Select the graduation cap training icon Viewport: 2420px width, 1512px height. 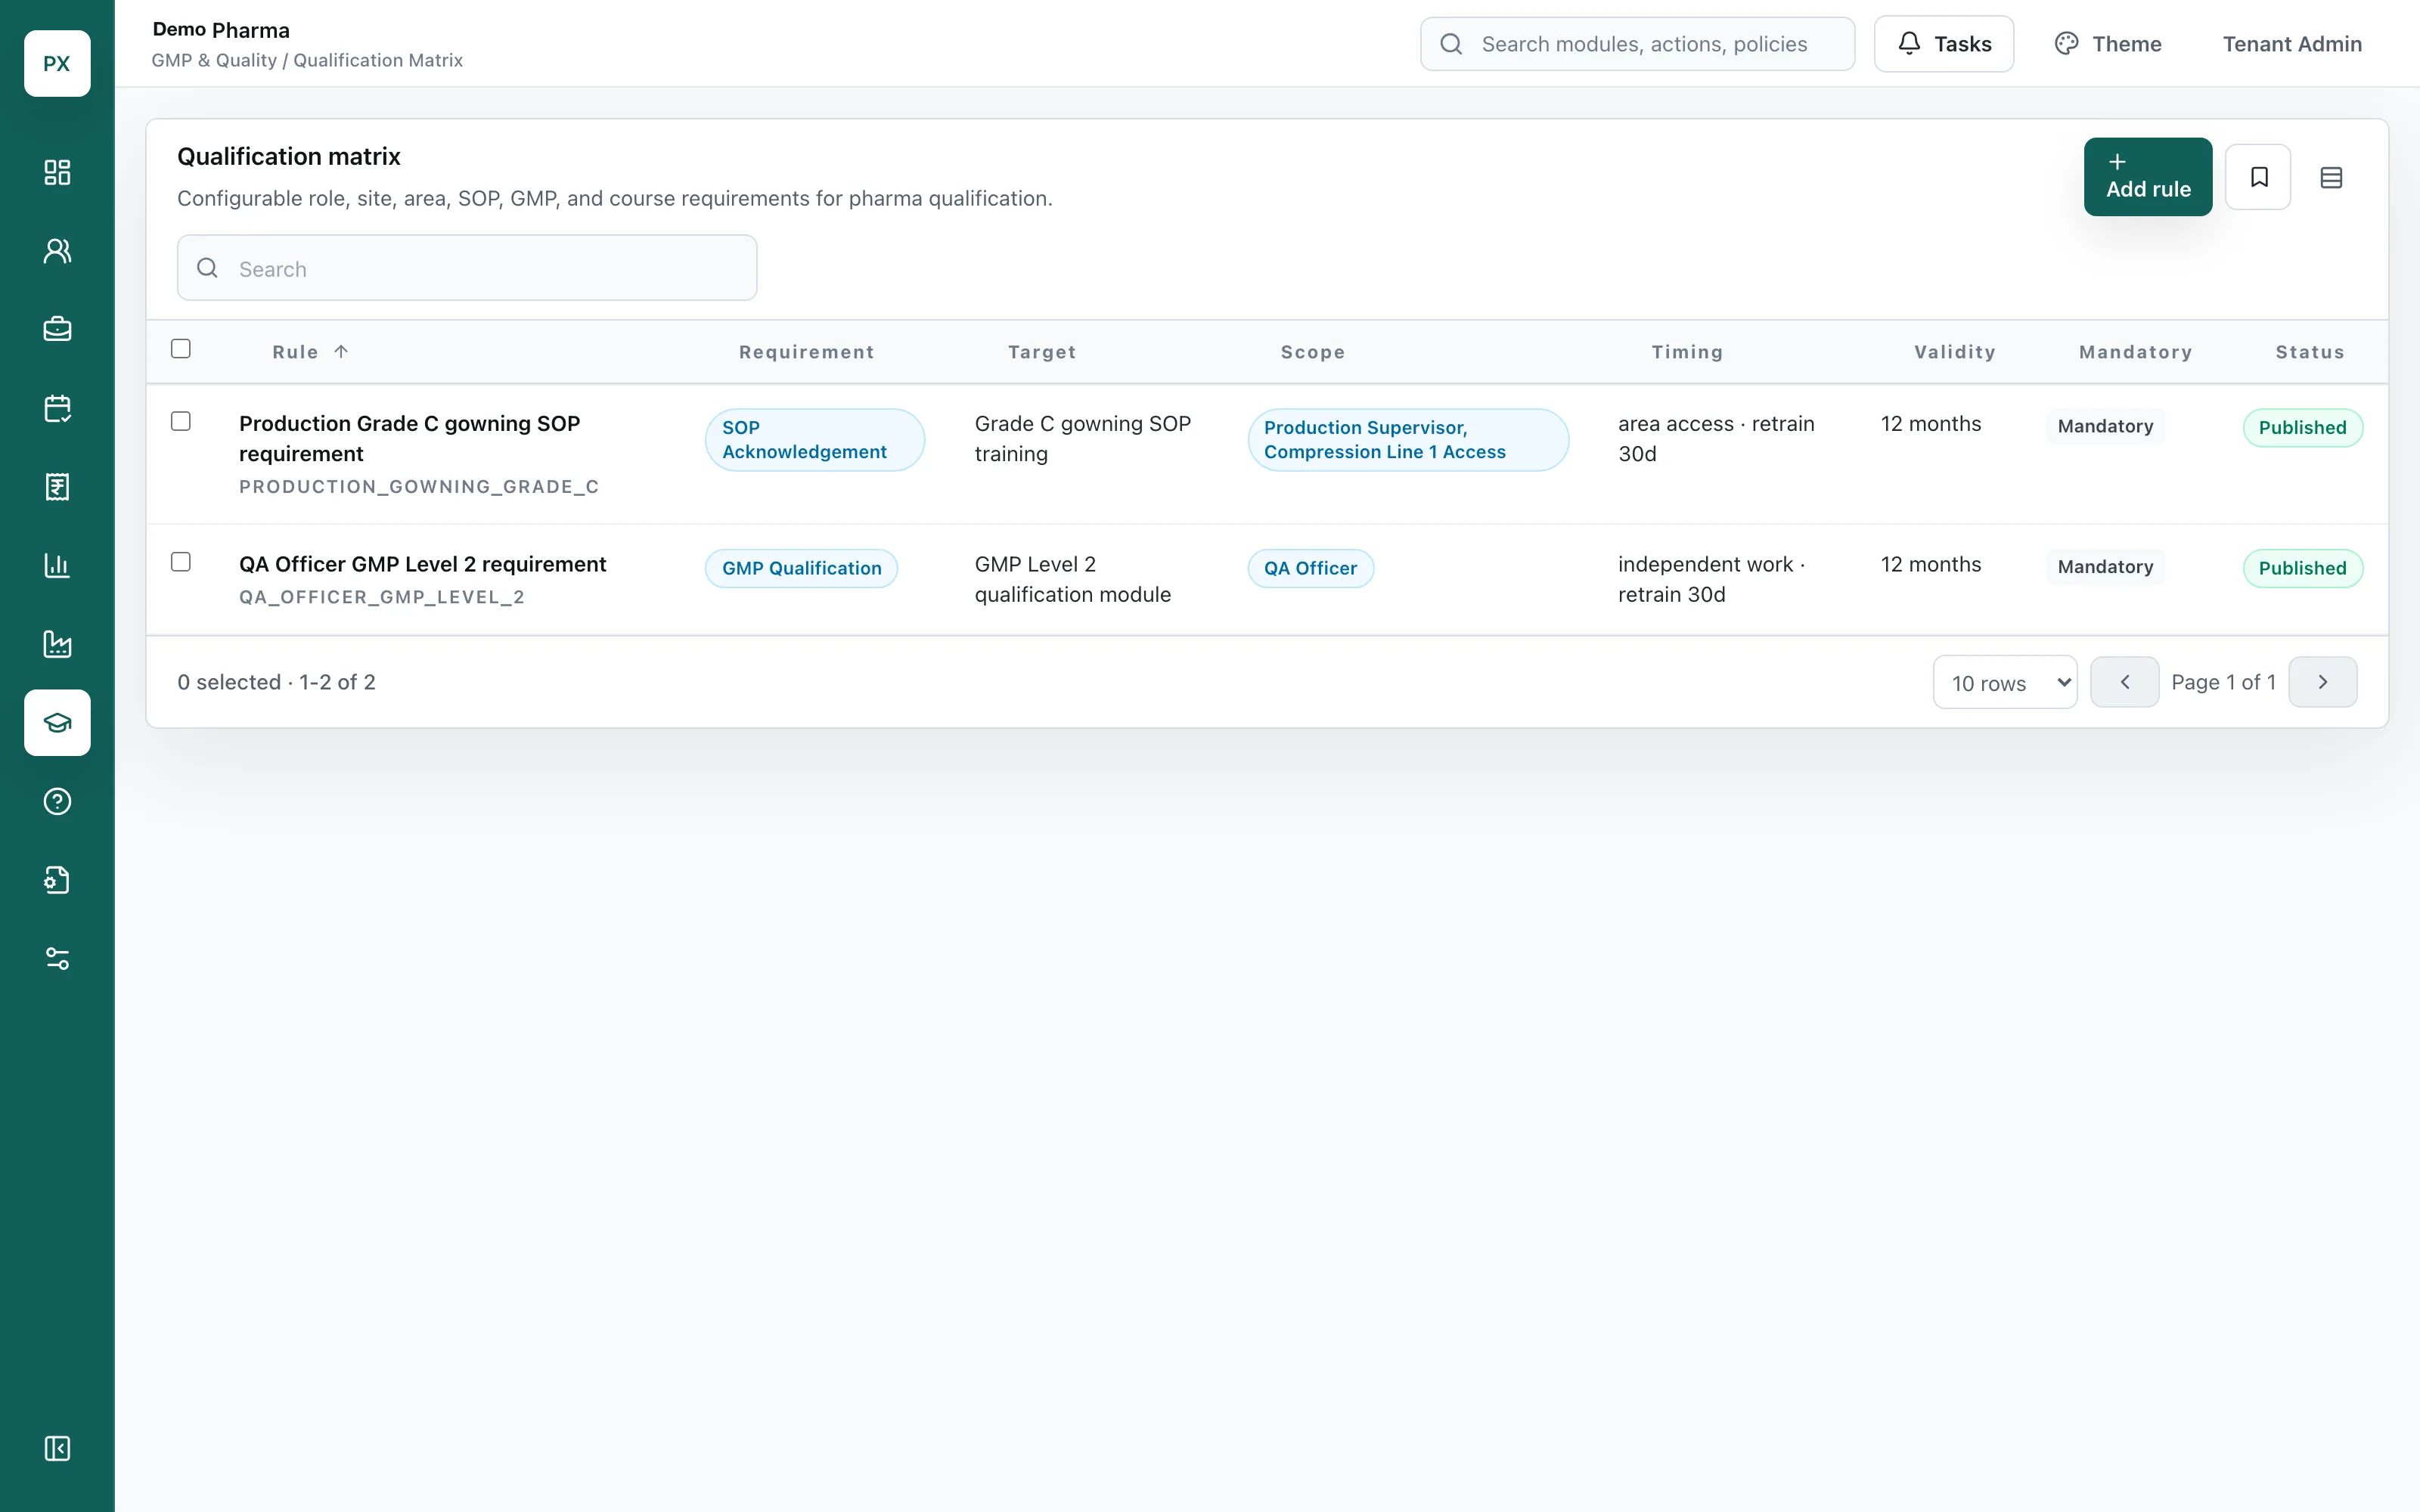57,722
